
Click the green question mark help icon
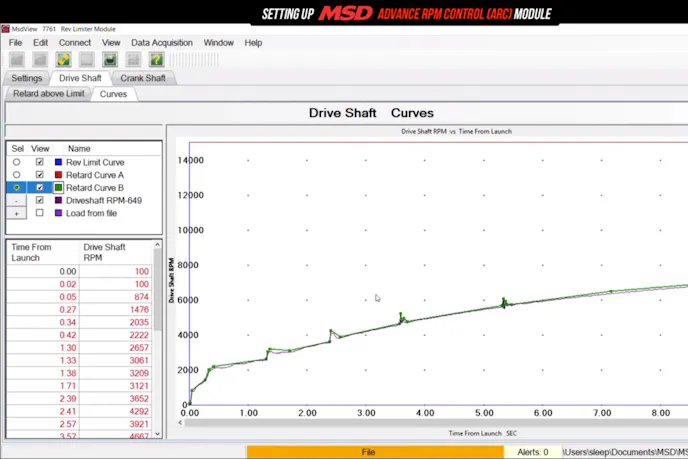(x=157, y=60)
